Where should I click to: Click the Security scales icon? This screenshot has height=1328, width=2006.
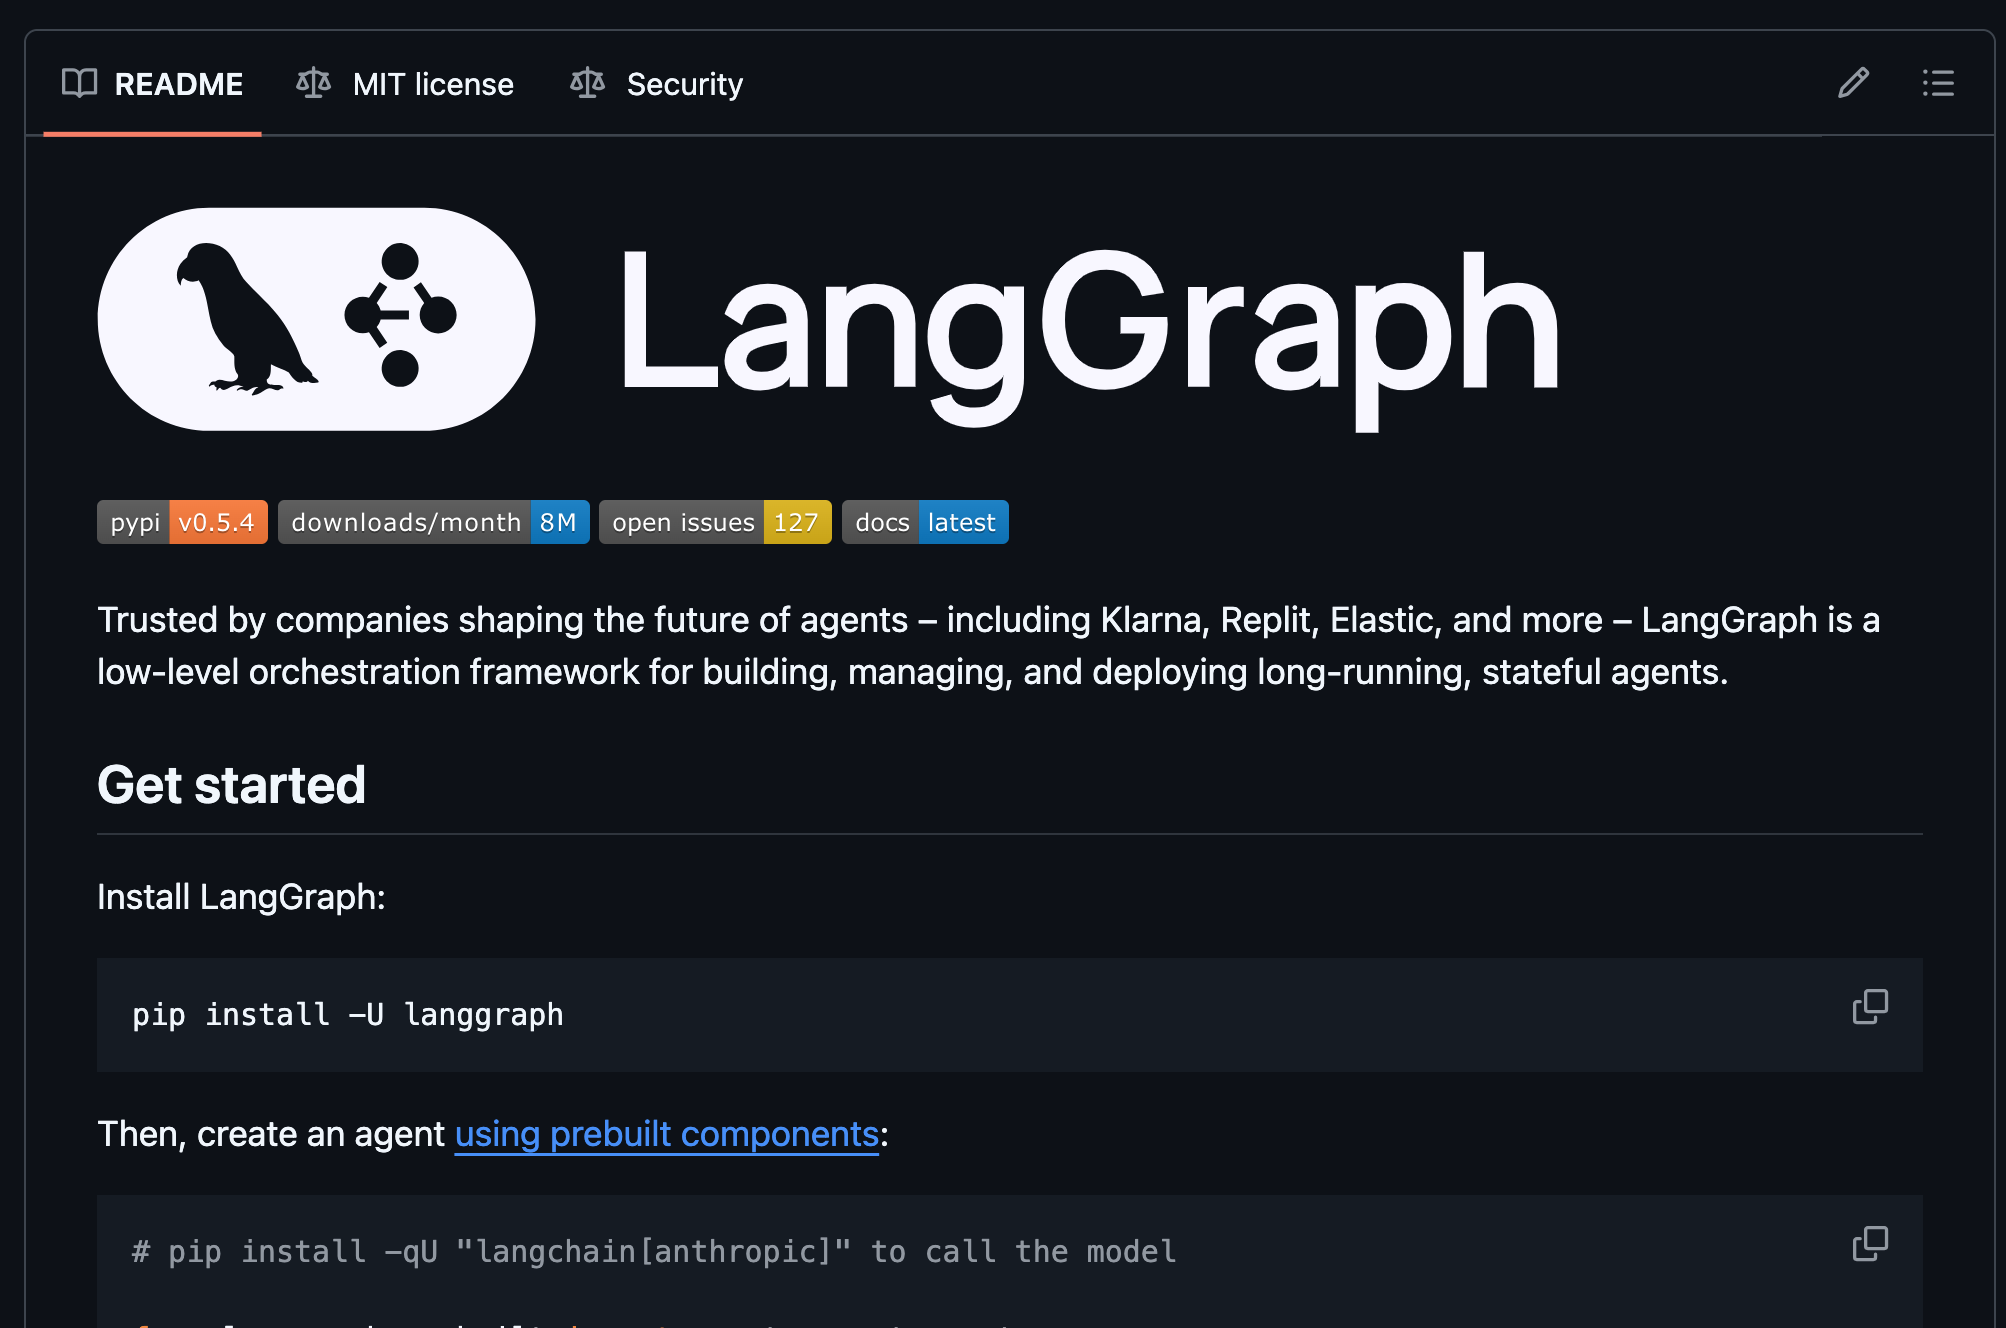(x=587, y=83)
